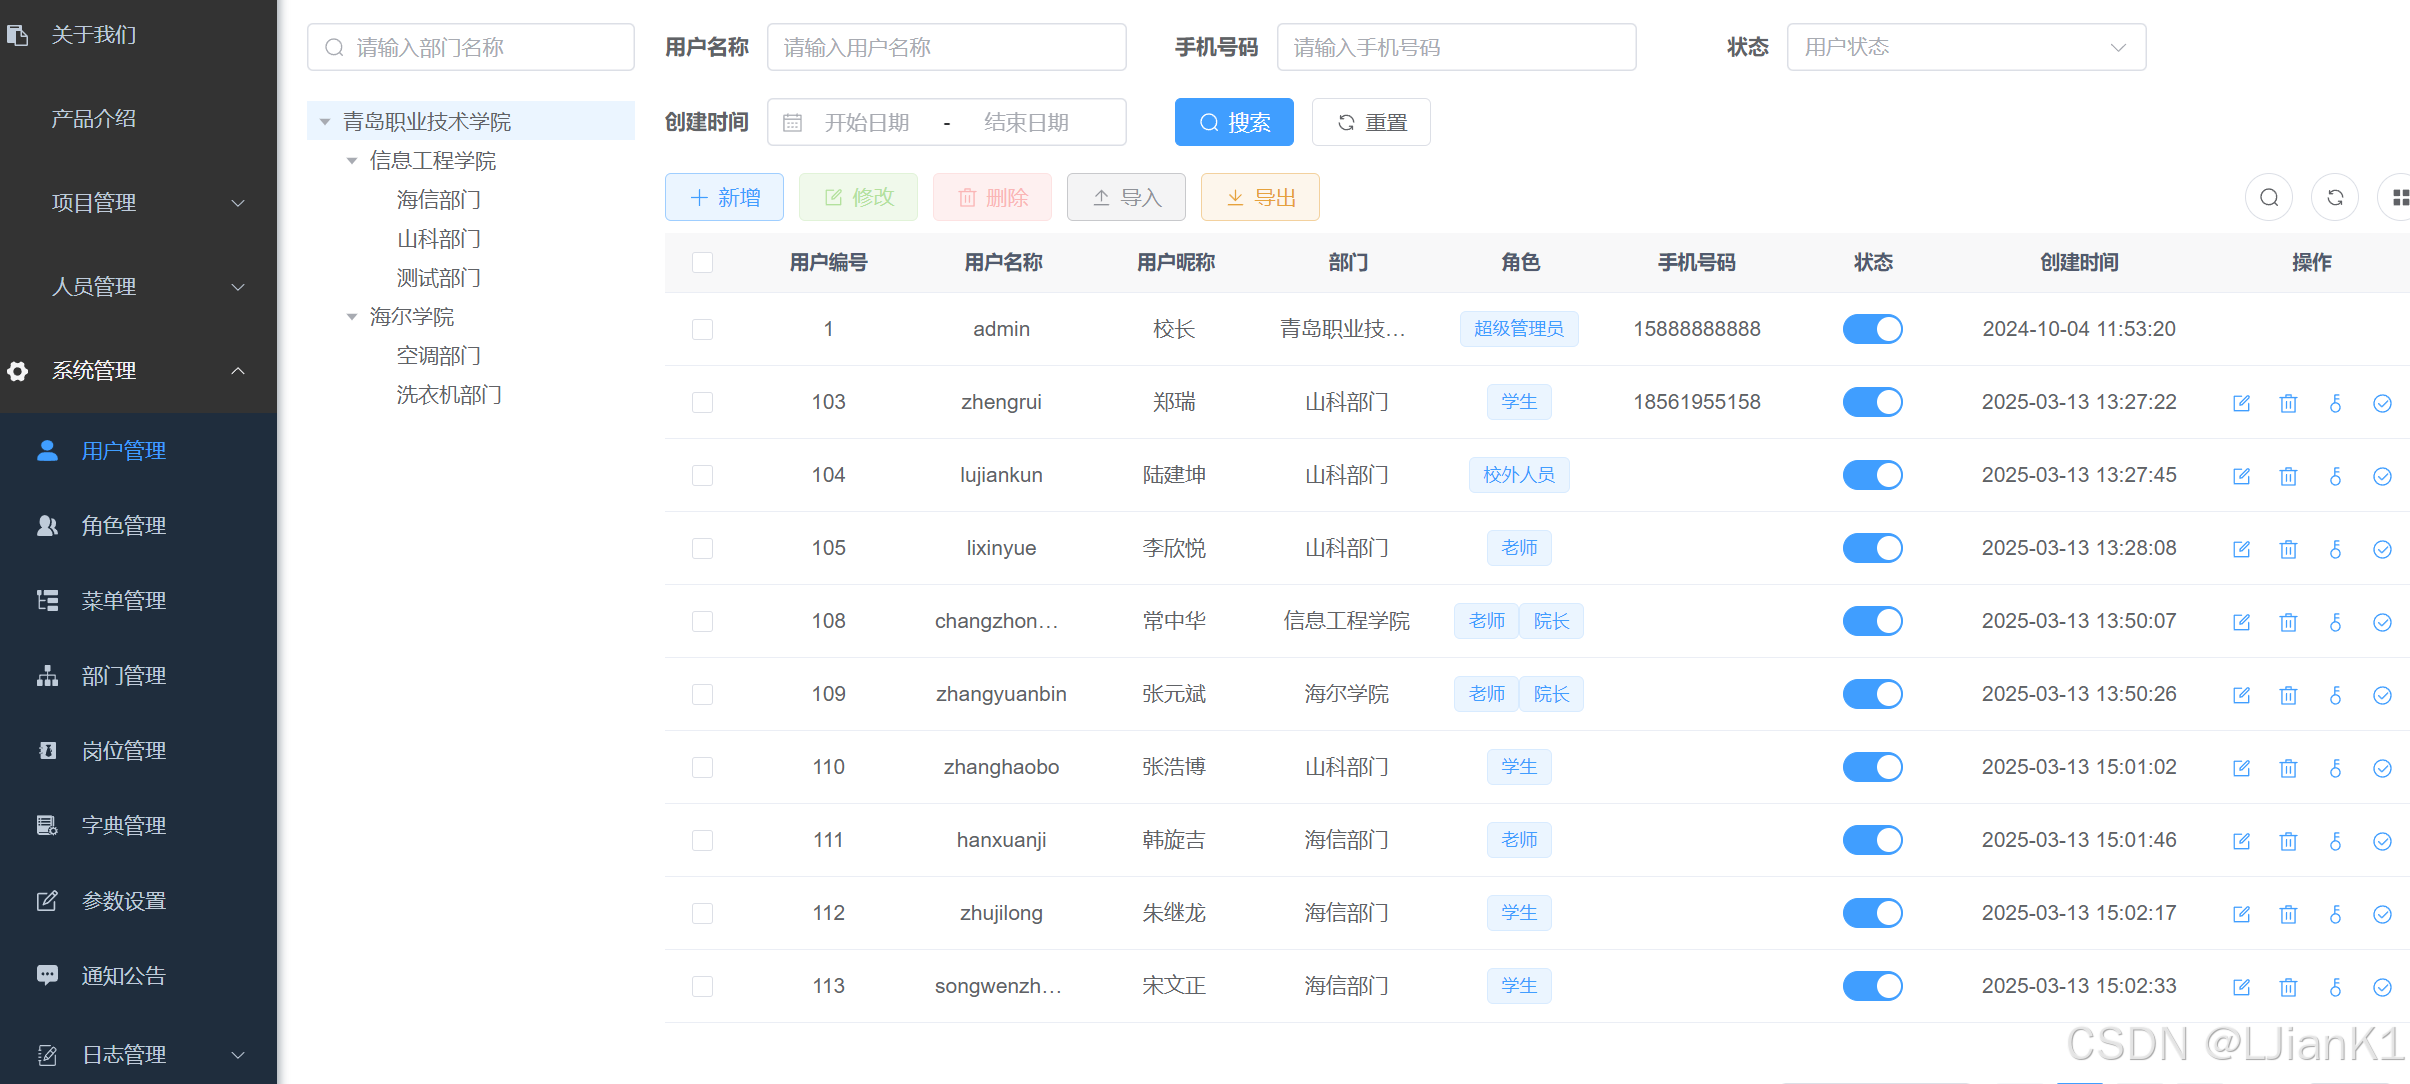Hide search via magnifier circle button
This screenshot has width=2410, height=1084.
click(2269, 197)
